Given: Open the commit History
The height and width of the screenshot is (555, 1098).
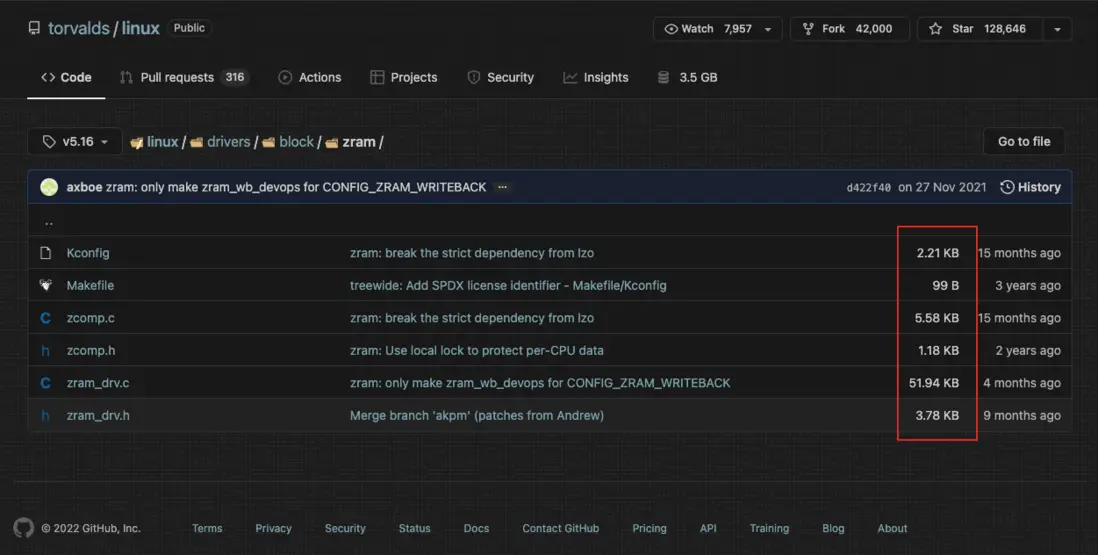Looking at the screenshot, I should pyautogui.click(x=1030, y=188).
